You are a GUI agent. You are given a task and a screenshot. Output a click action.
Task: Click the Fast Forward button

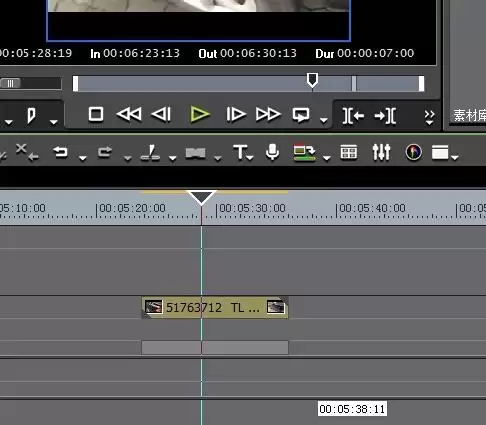point(268,114)
